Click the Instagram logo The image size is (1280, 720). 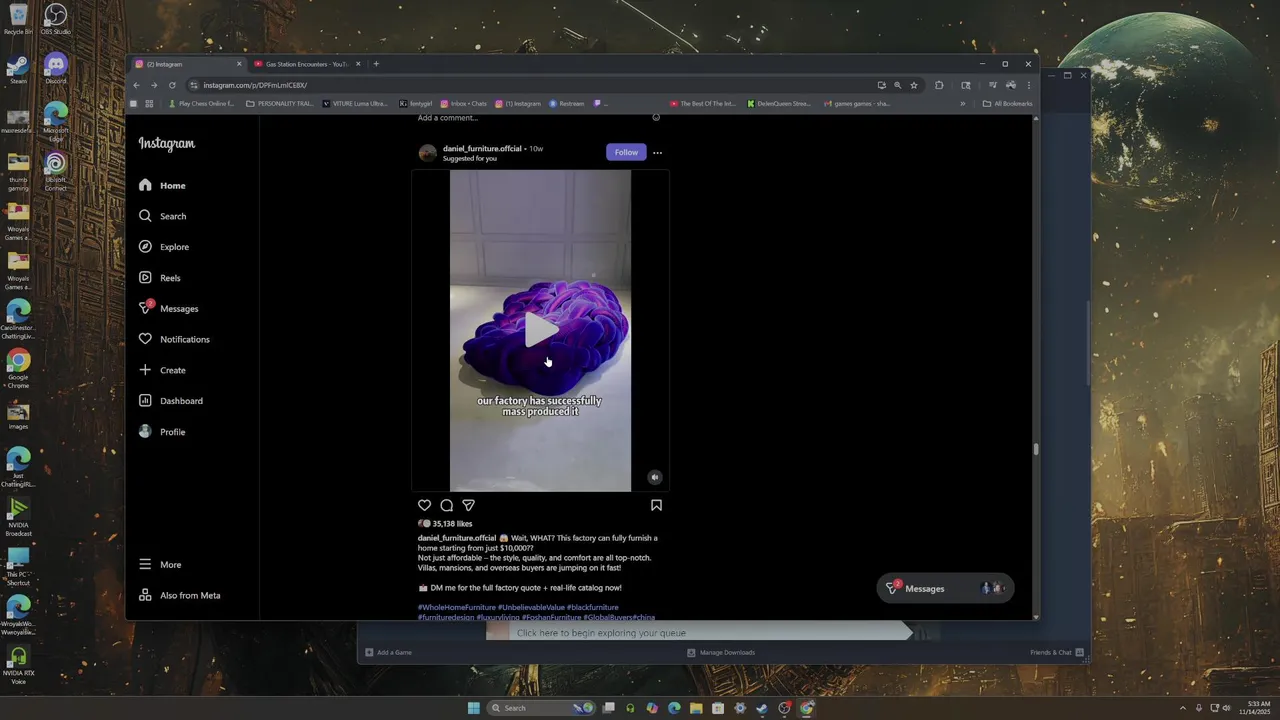166,144
